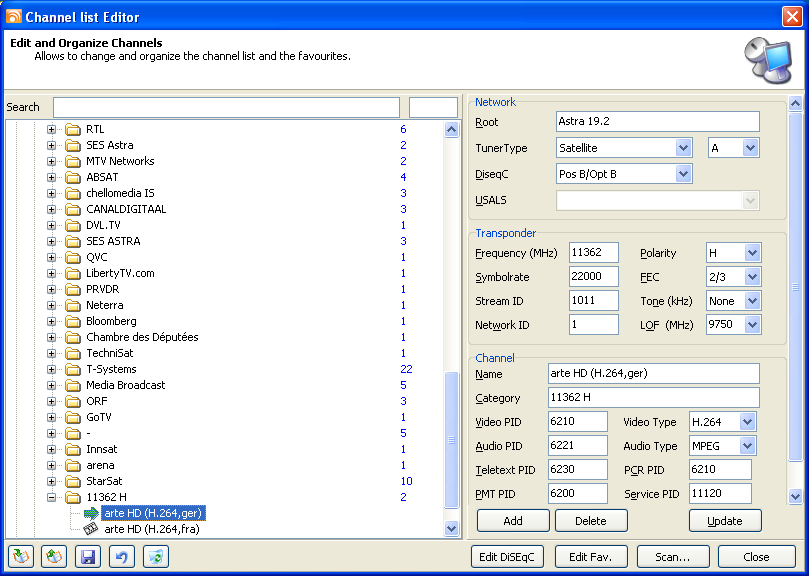This screenshot has width=809, height=576.
Task: Click the folder icon next to T-Systems
Action: coord(72,369)
